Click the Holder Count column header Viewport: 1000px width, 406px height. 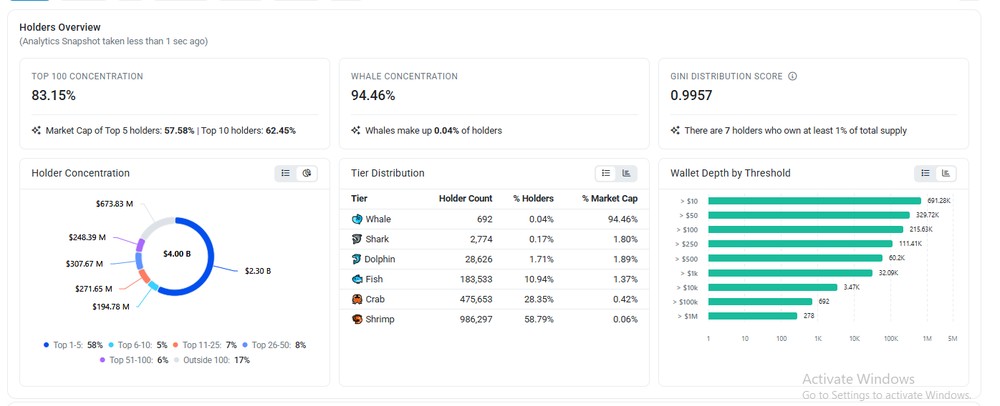coord(466,199)
